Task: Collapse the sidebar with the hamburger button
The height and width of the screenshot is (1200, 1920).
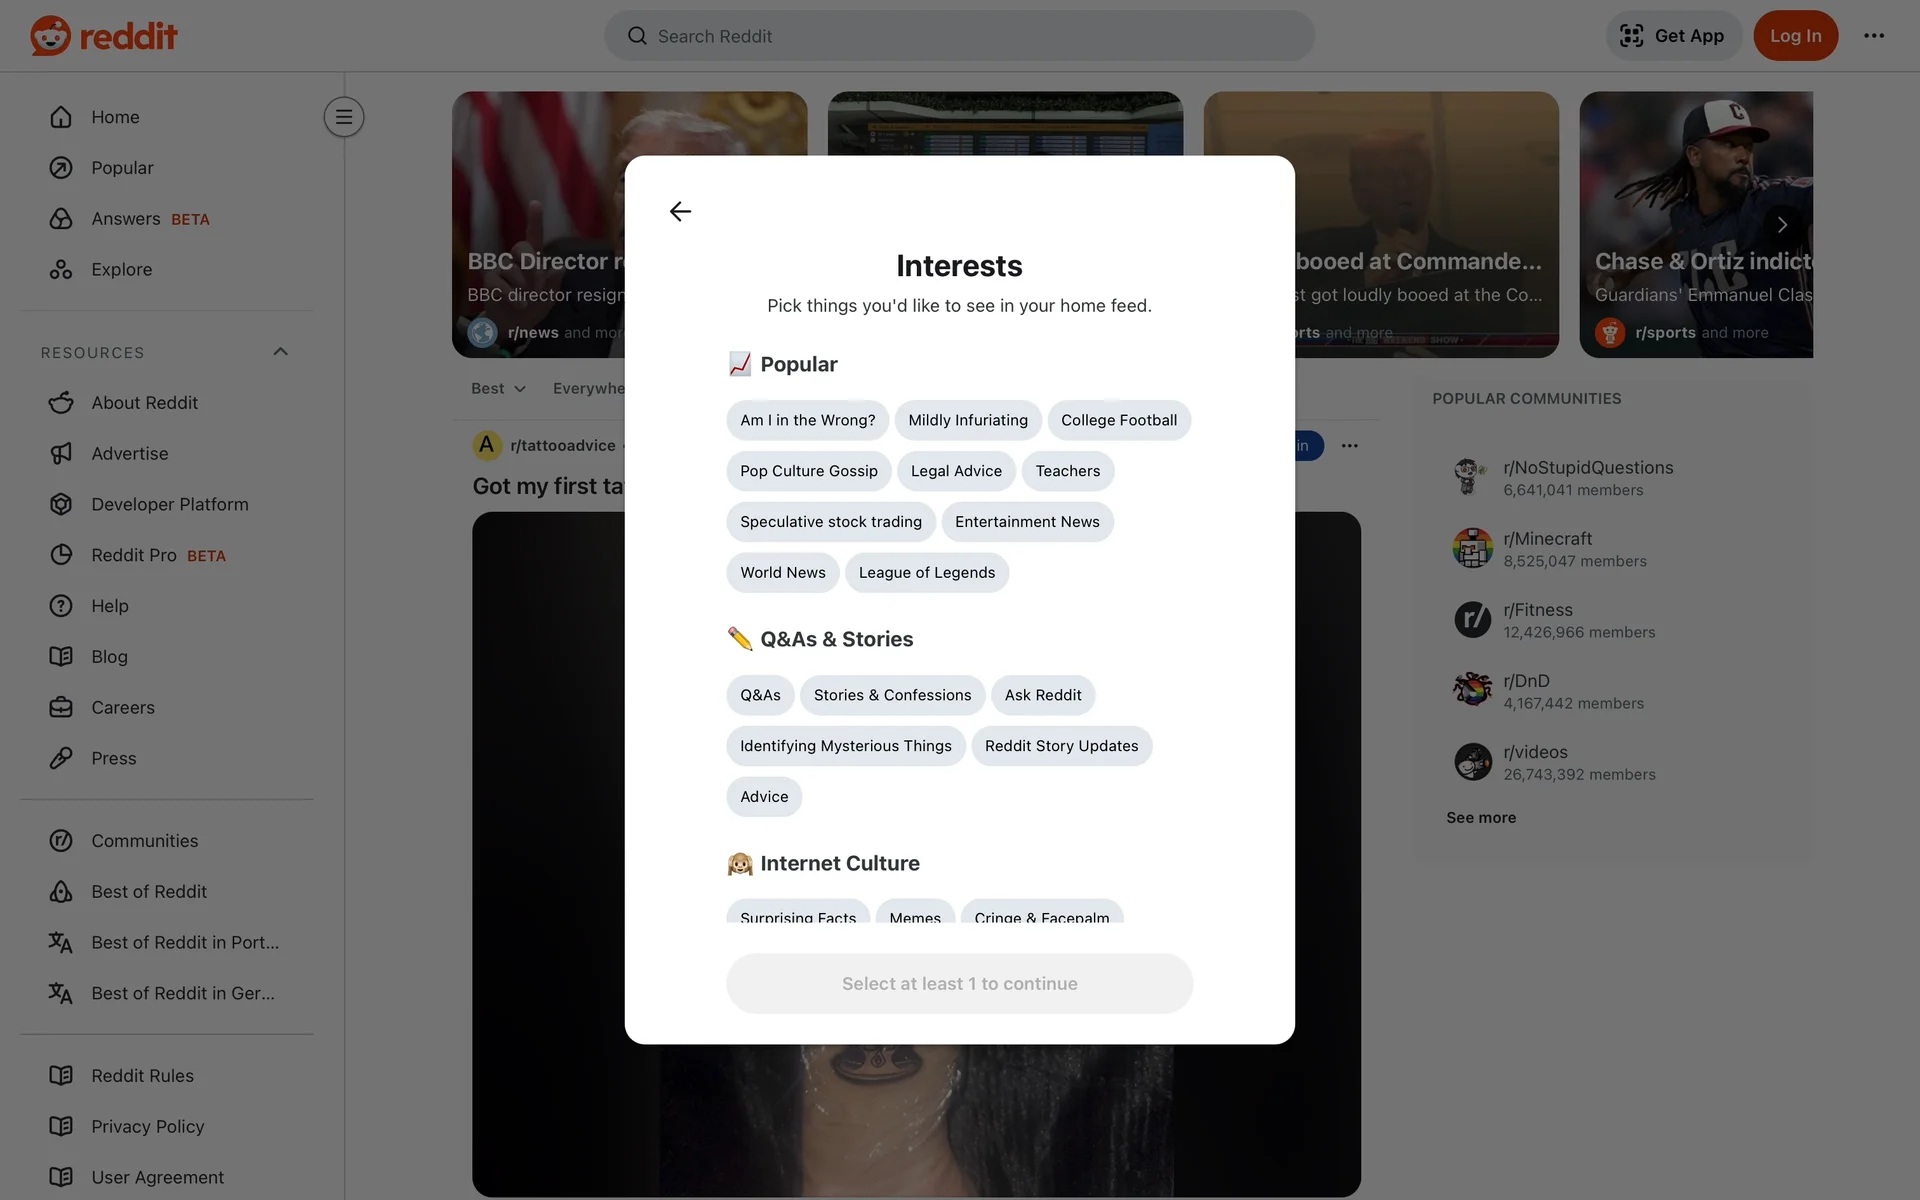Action: [x=344, y=117]
